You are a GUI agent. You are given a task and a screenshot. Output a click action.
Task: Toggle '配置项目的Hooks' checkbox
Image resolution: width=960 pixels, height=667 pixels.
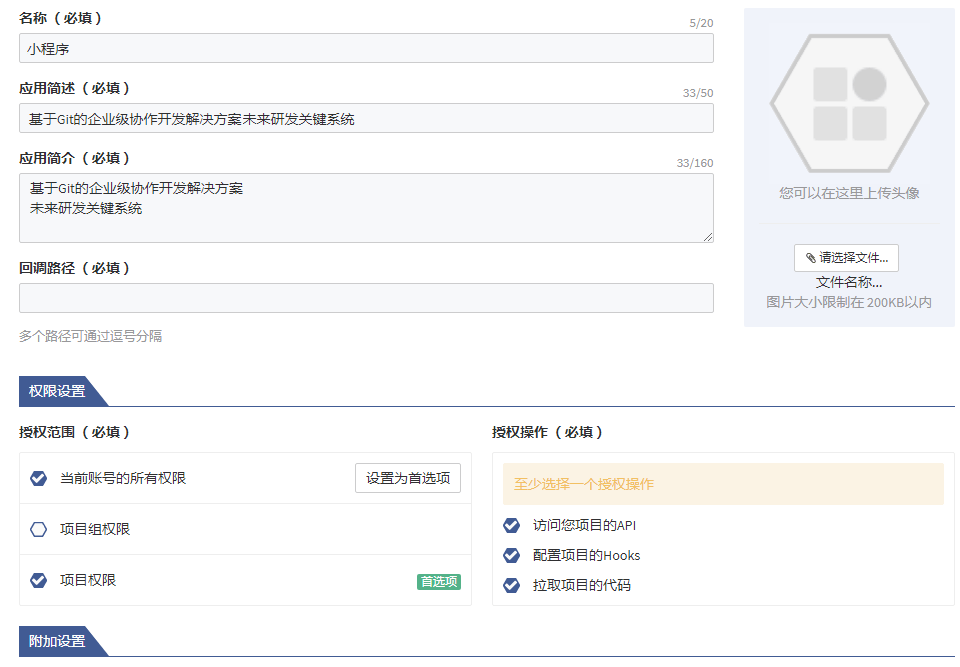pyautogui.click(x=511, y=555)
